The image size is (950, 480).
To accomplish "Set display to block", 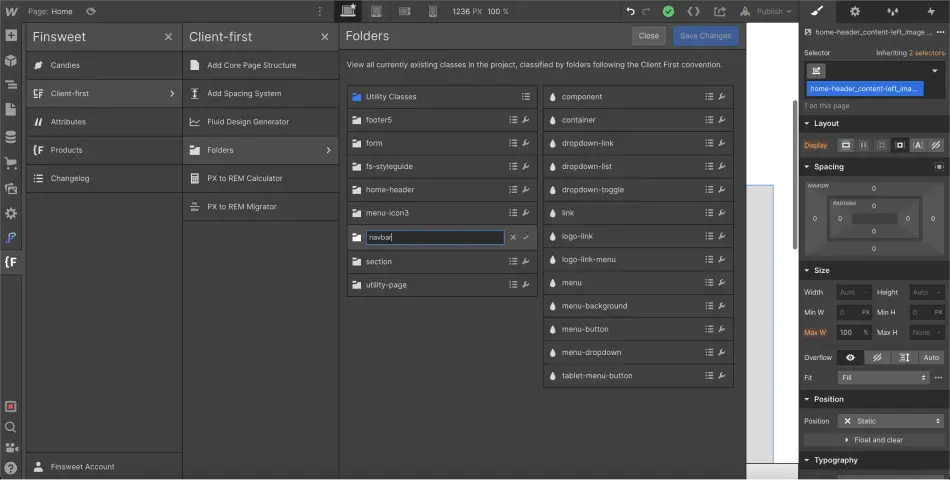I will pyautogui.click(x=846, y=145).
